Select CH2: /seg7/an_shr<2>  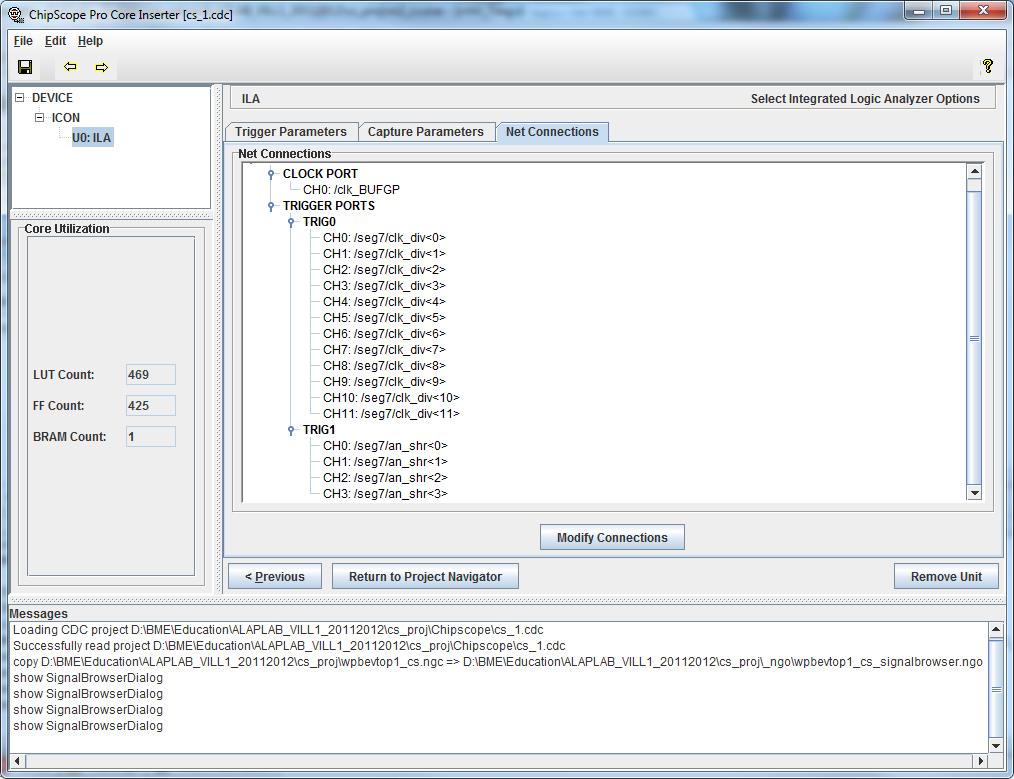(385, 478)
